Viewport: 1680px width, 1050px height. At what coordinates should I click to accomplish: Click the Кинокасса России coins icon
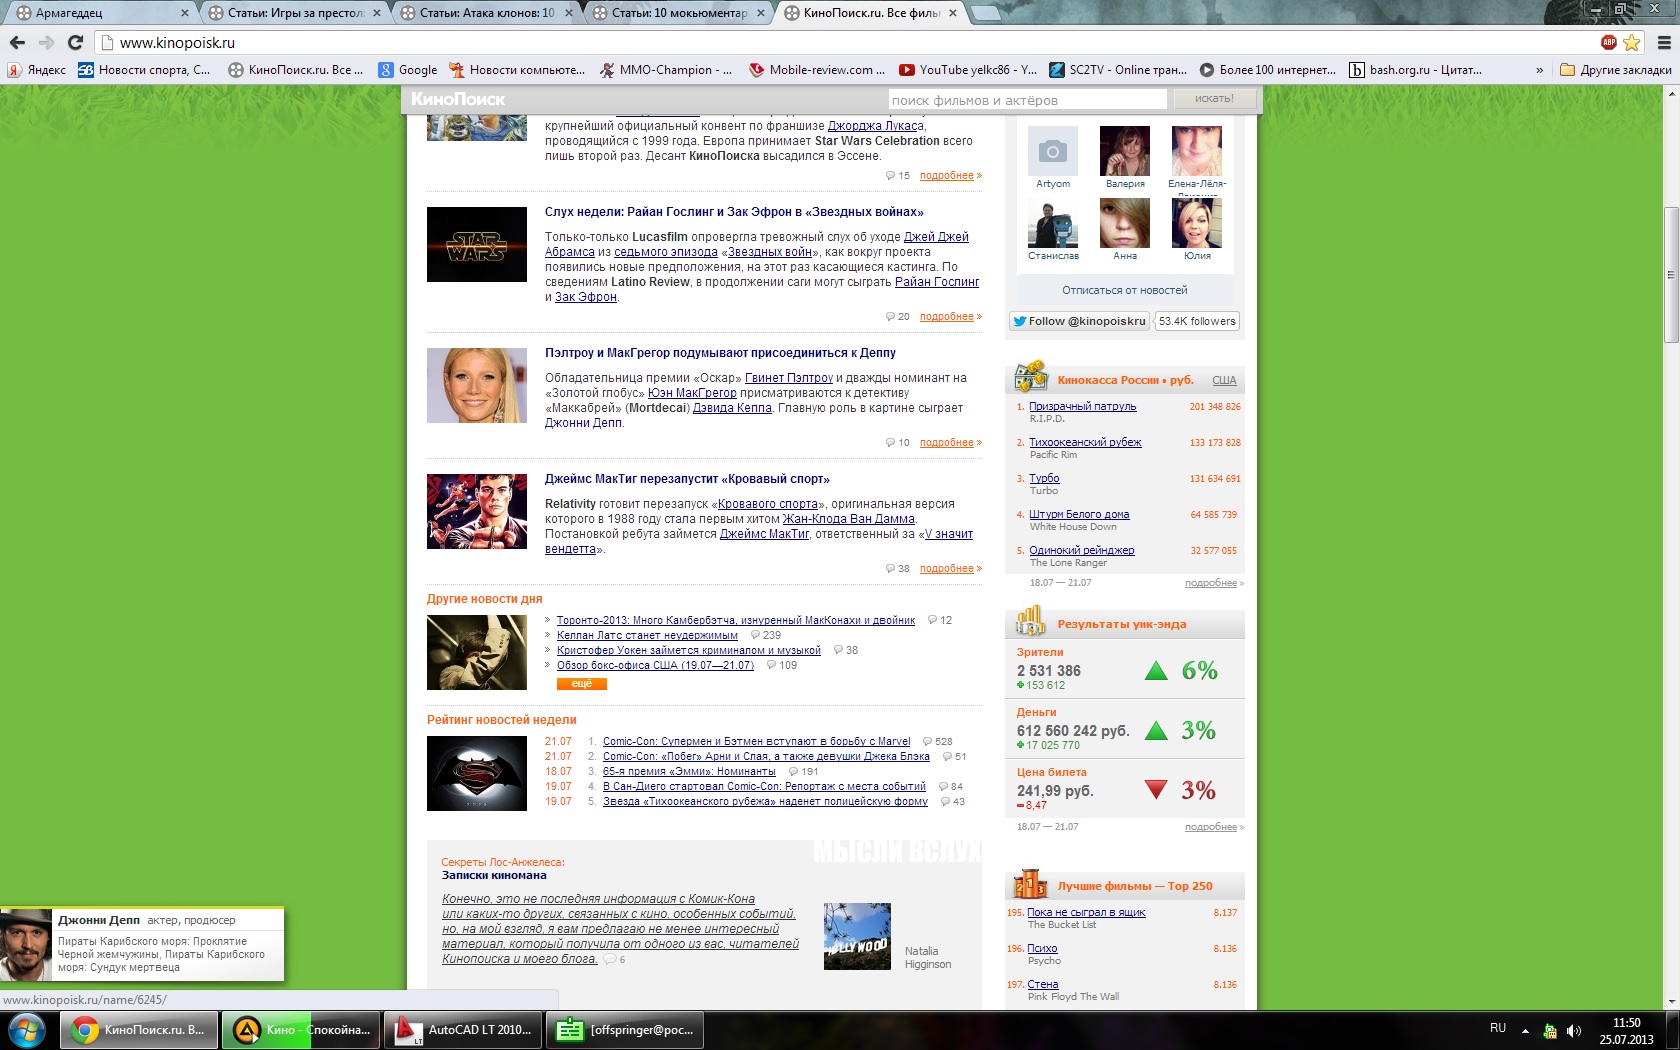tap(1030, 377)
